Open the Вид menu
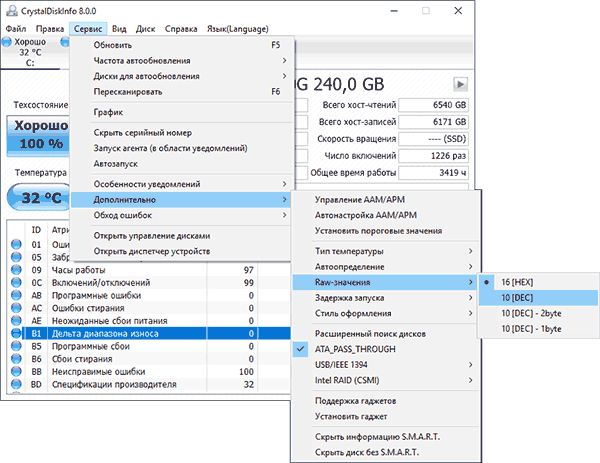This screenshot has width=600, height=463. (119, 29)
